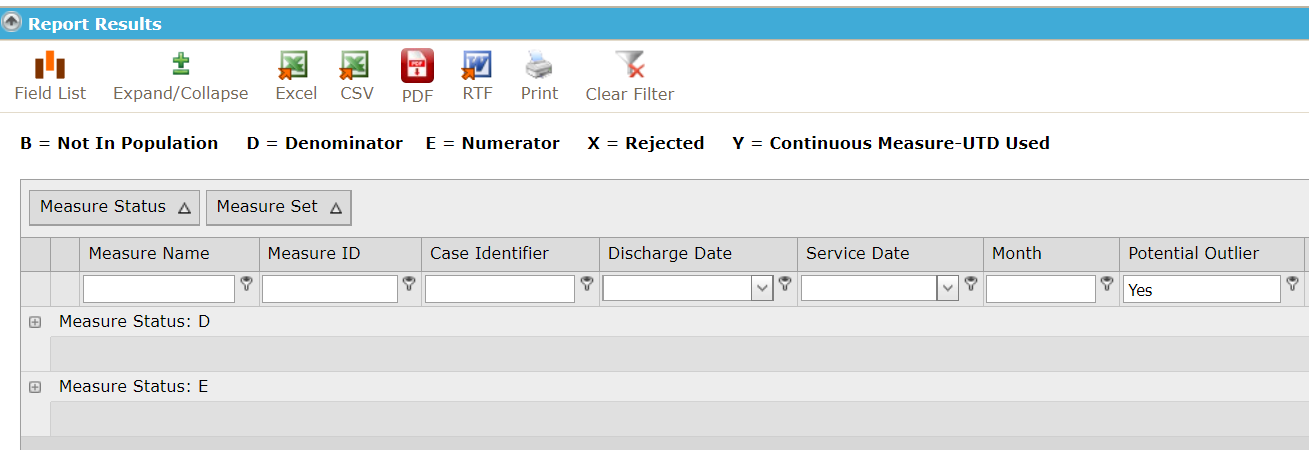The image size is (1309, 450).
Task: Open the Discharge Date filter dropdown
Action: (762, 289)
